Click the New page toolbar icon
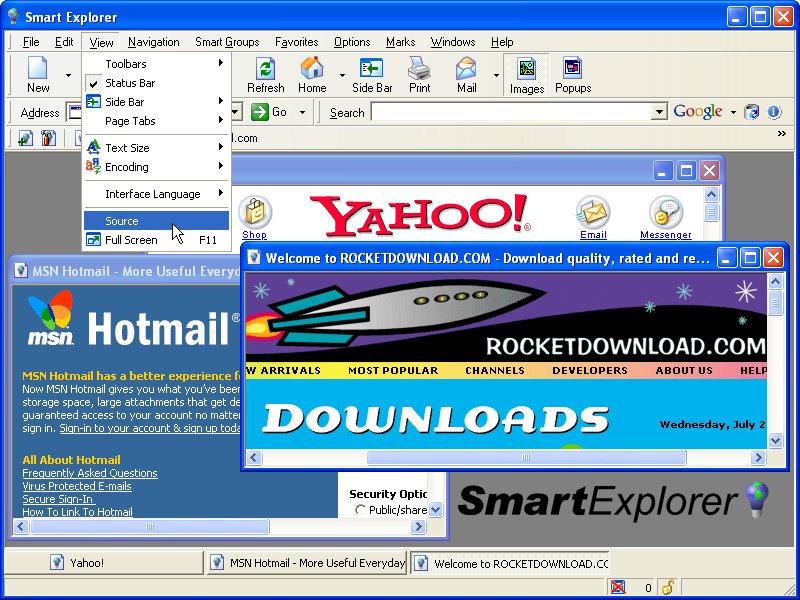Viewport: 800px width, 600px height. point(38,74)
